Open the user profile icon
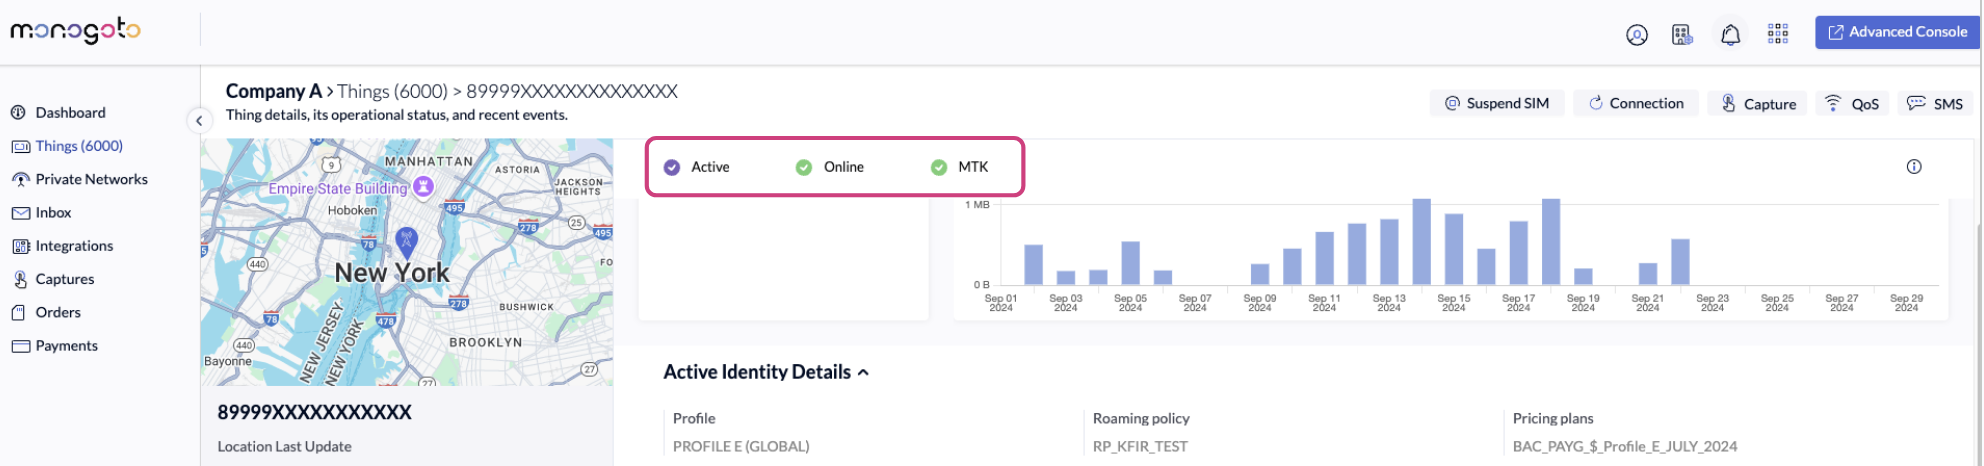The height and width of the screenshot is (466, 1984). 1636,35
